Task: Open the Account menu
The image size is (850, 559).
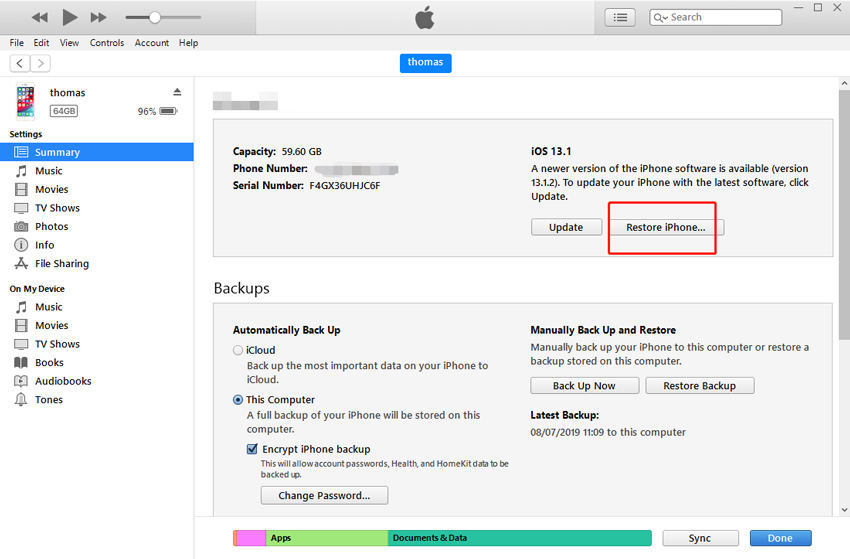Action: coord(152,43)
